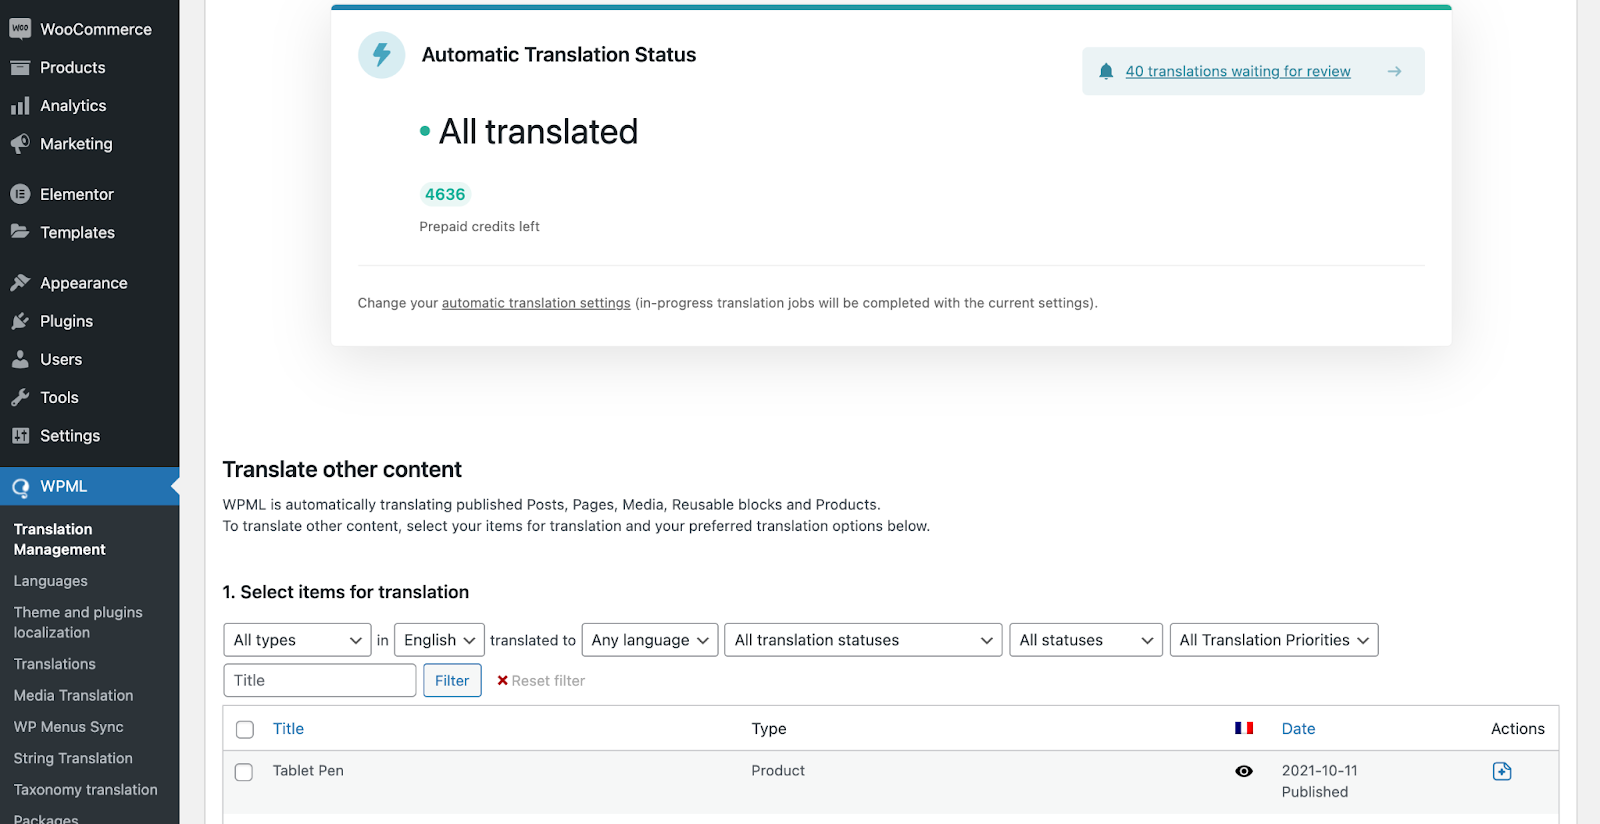Click the Products archive icon
The image size is (1600, 824).
(20, 68)
